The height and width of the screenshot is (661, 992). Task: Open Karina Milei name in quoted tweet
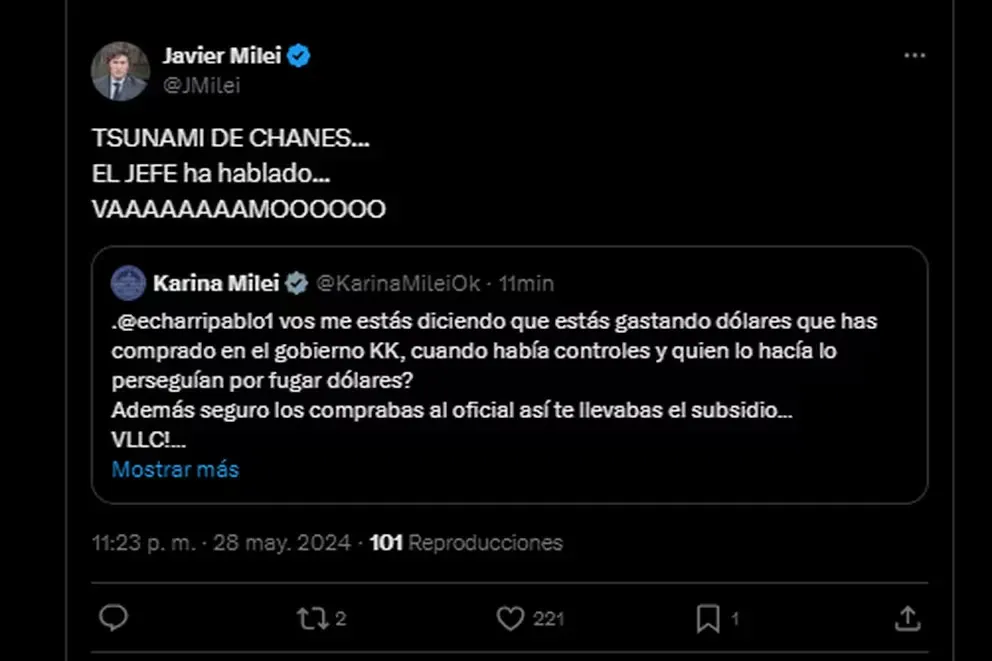[215, 283]
